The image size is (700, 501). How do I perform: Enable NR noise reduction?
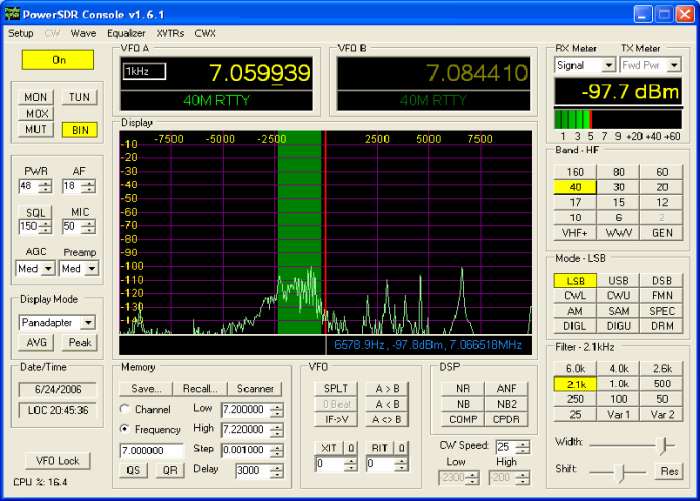tap(462, 388)
